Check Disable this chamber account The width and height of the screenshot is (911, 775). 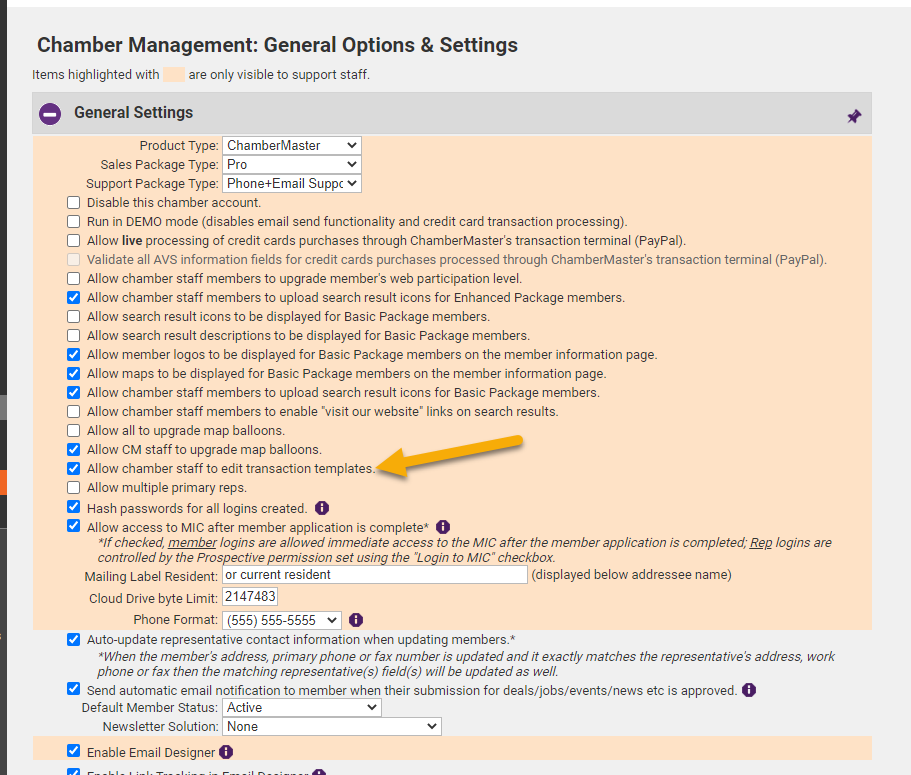coord(73,203)
